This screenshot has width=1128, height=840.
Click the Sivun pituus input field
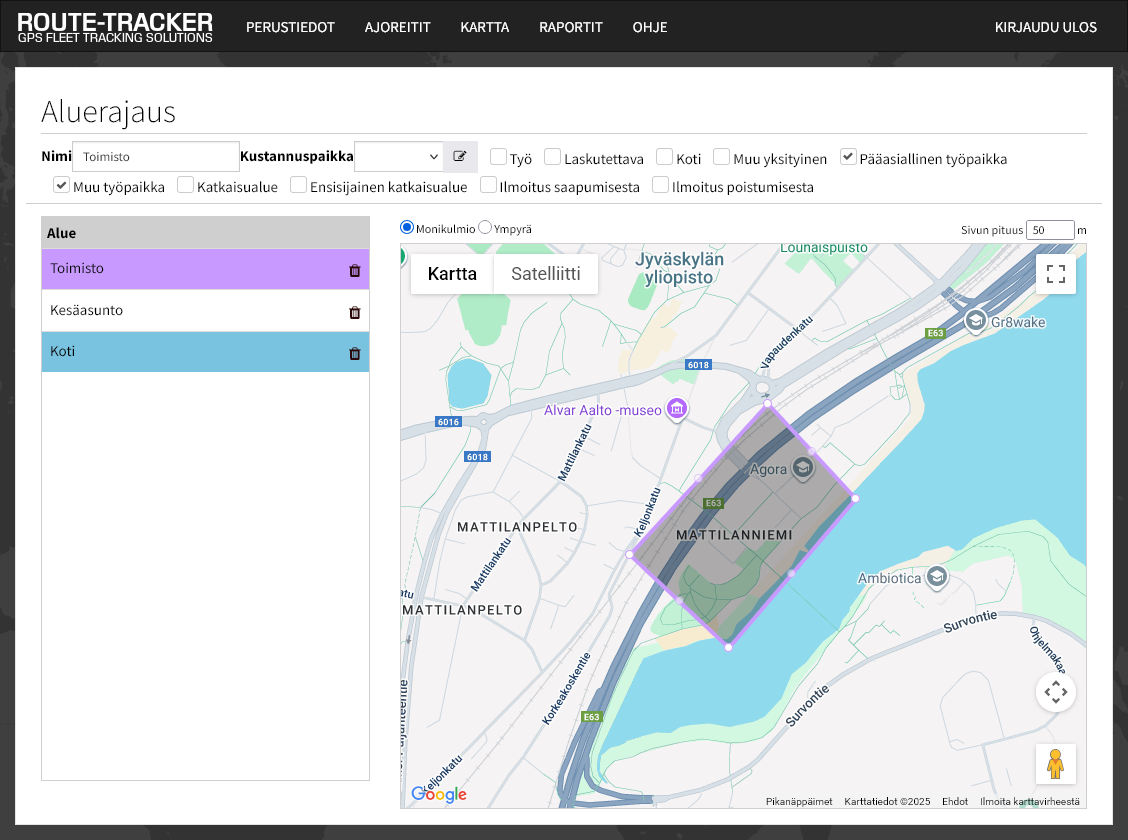(1049, 230)
